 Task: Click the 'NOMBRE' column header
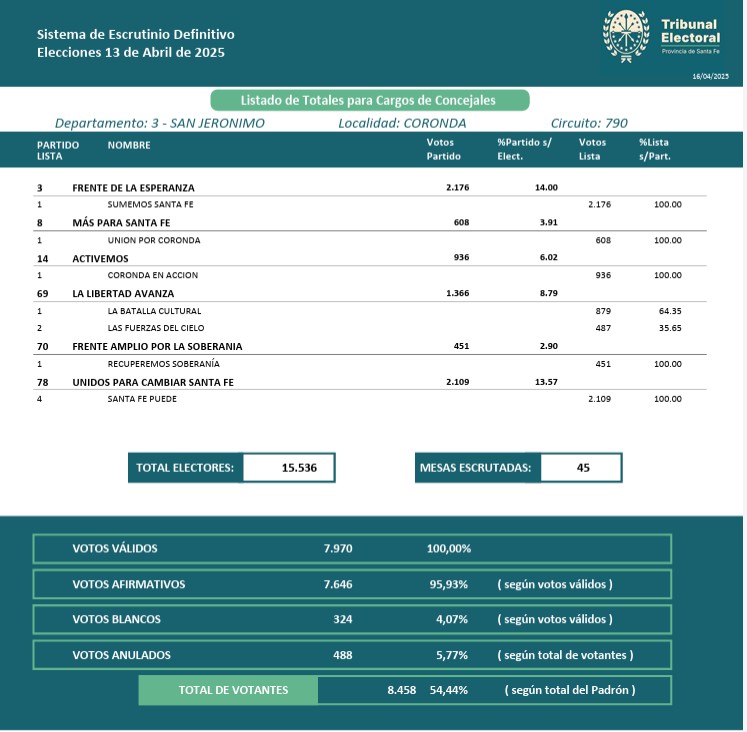129,145
